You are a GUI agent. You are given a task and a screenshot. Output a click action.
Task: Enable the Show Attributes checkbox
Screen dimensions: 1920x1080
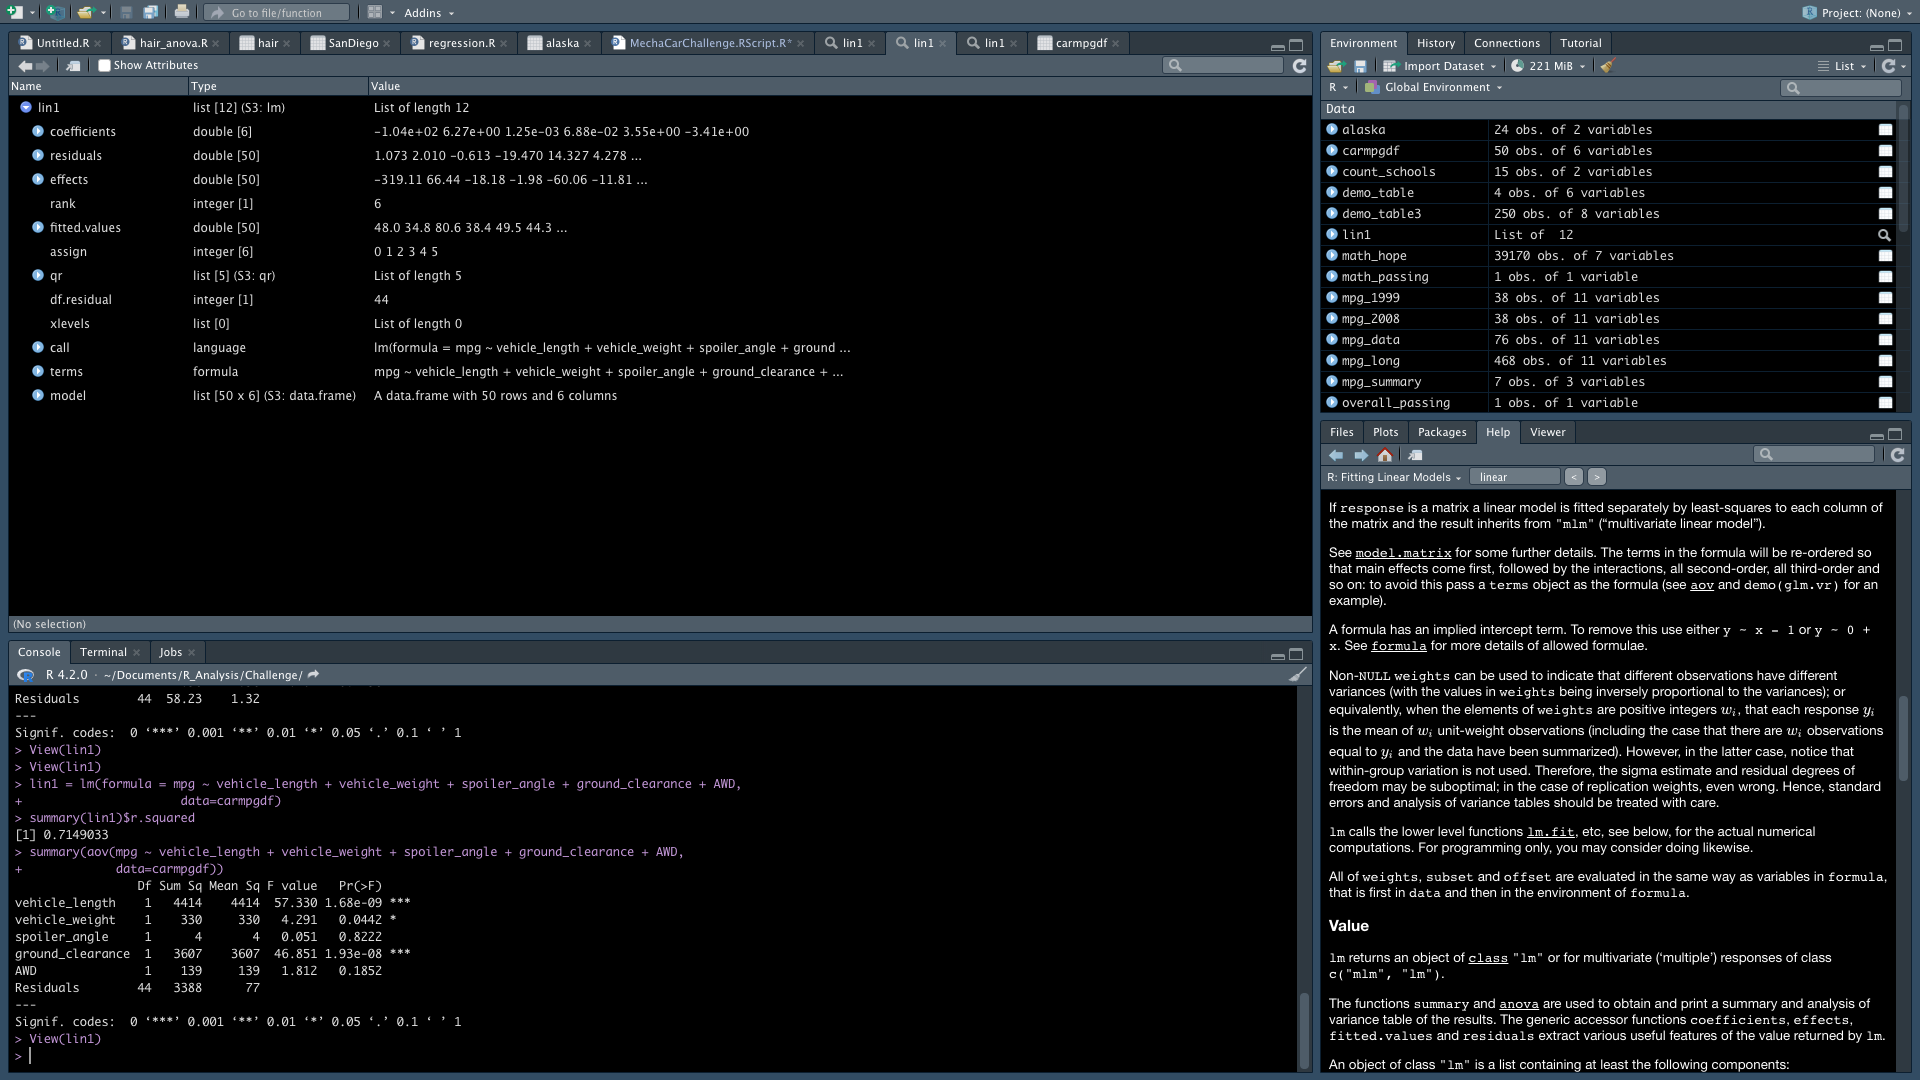[x=104, y=65]
